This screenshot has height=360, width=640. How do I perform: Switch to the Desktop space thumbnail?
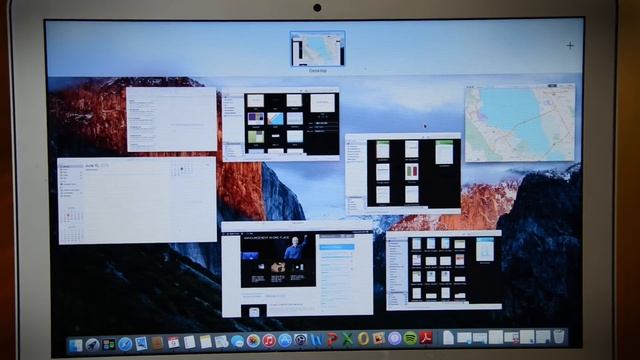(x=318, y=49)
